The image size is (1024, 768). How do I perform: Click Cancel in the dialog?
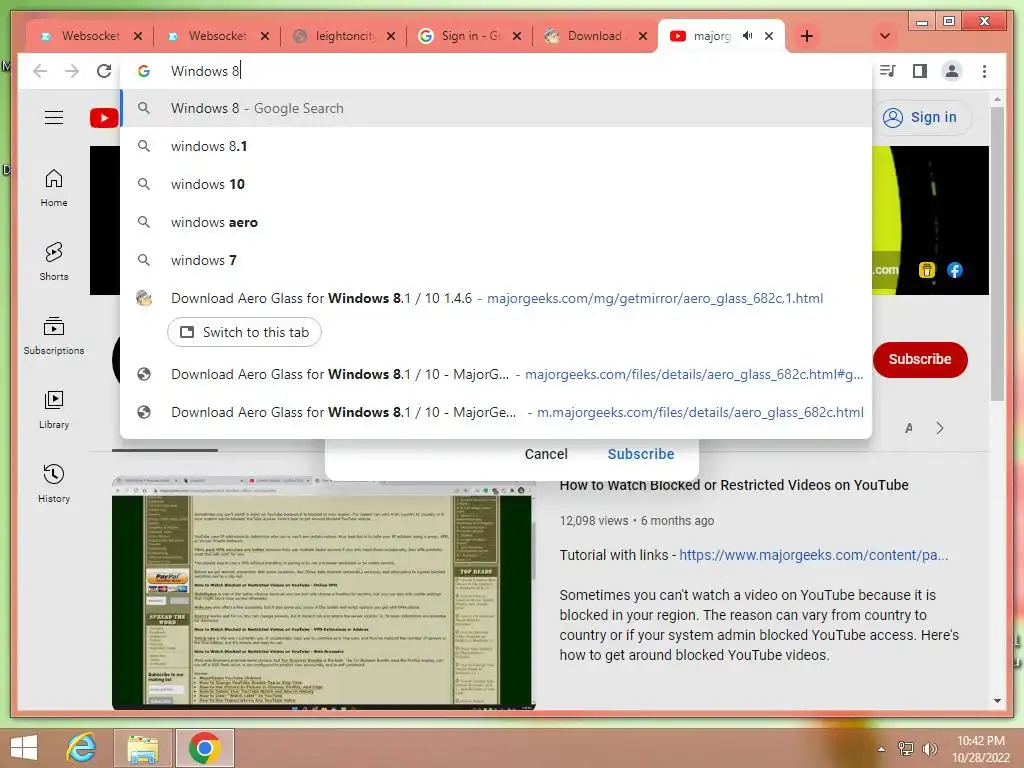[546, 454]
